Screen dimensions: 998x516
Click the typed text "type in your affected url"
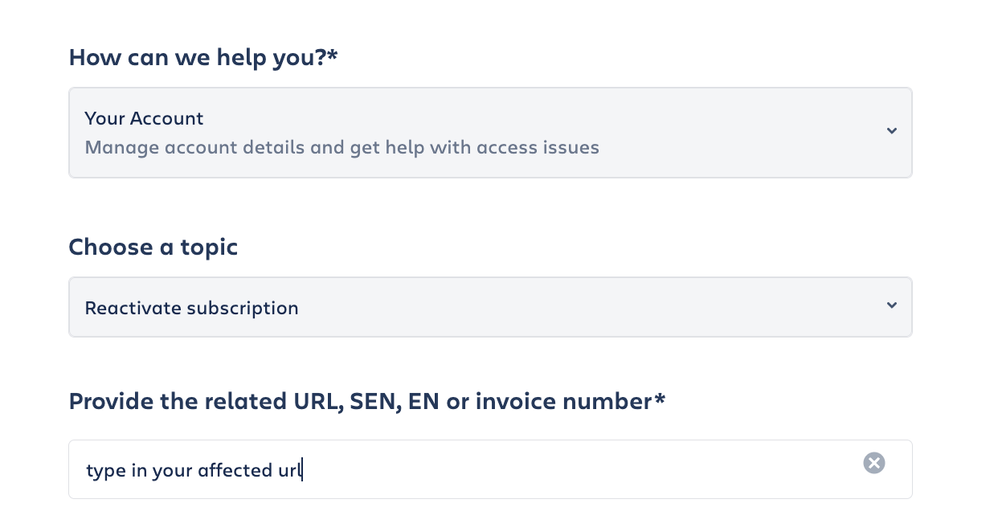pos(193,470)
